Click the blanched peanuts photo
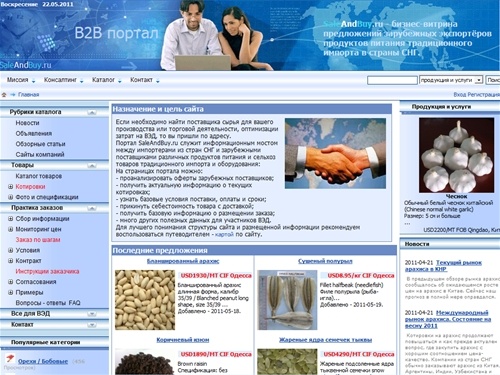This screenshot has height=375, width=500. pos(145,300)
